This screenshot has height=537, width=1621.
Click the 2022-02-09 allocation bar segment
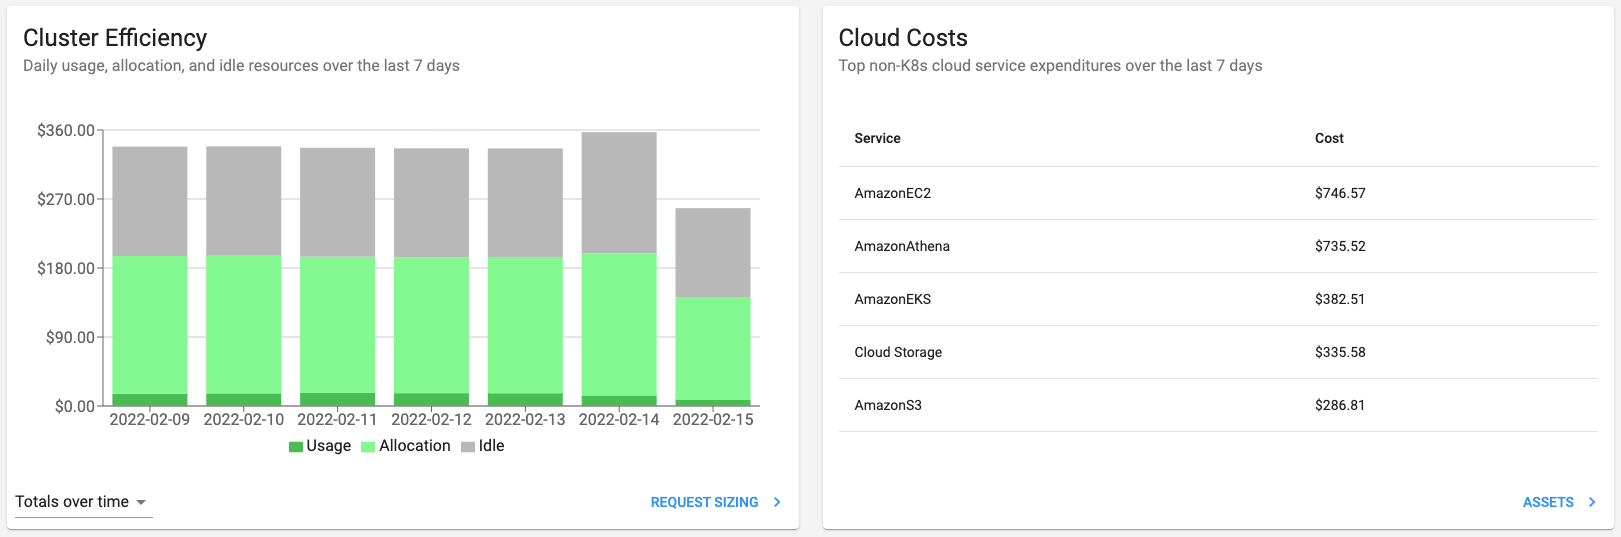150,325
